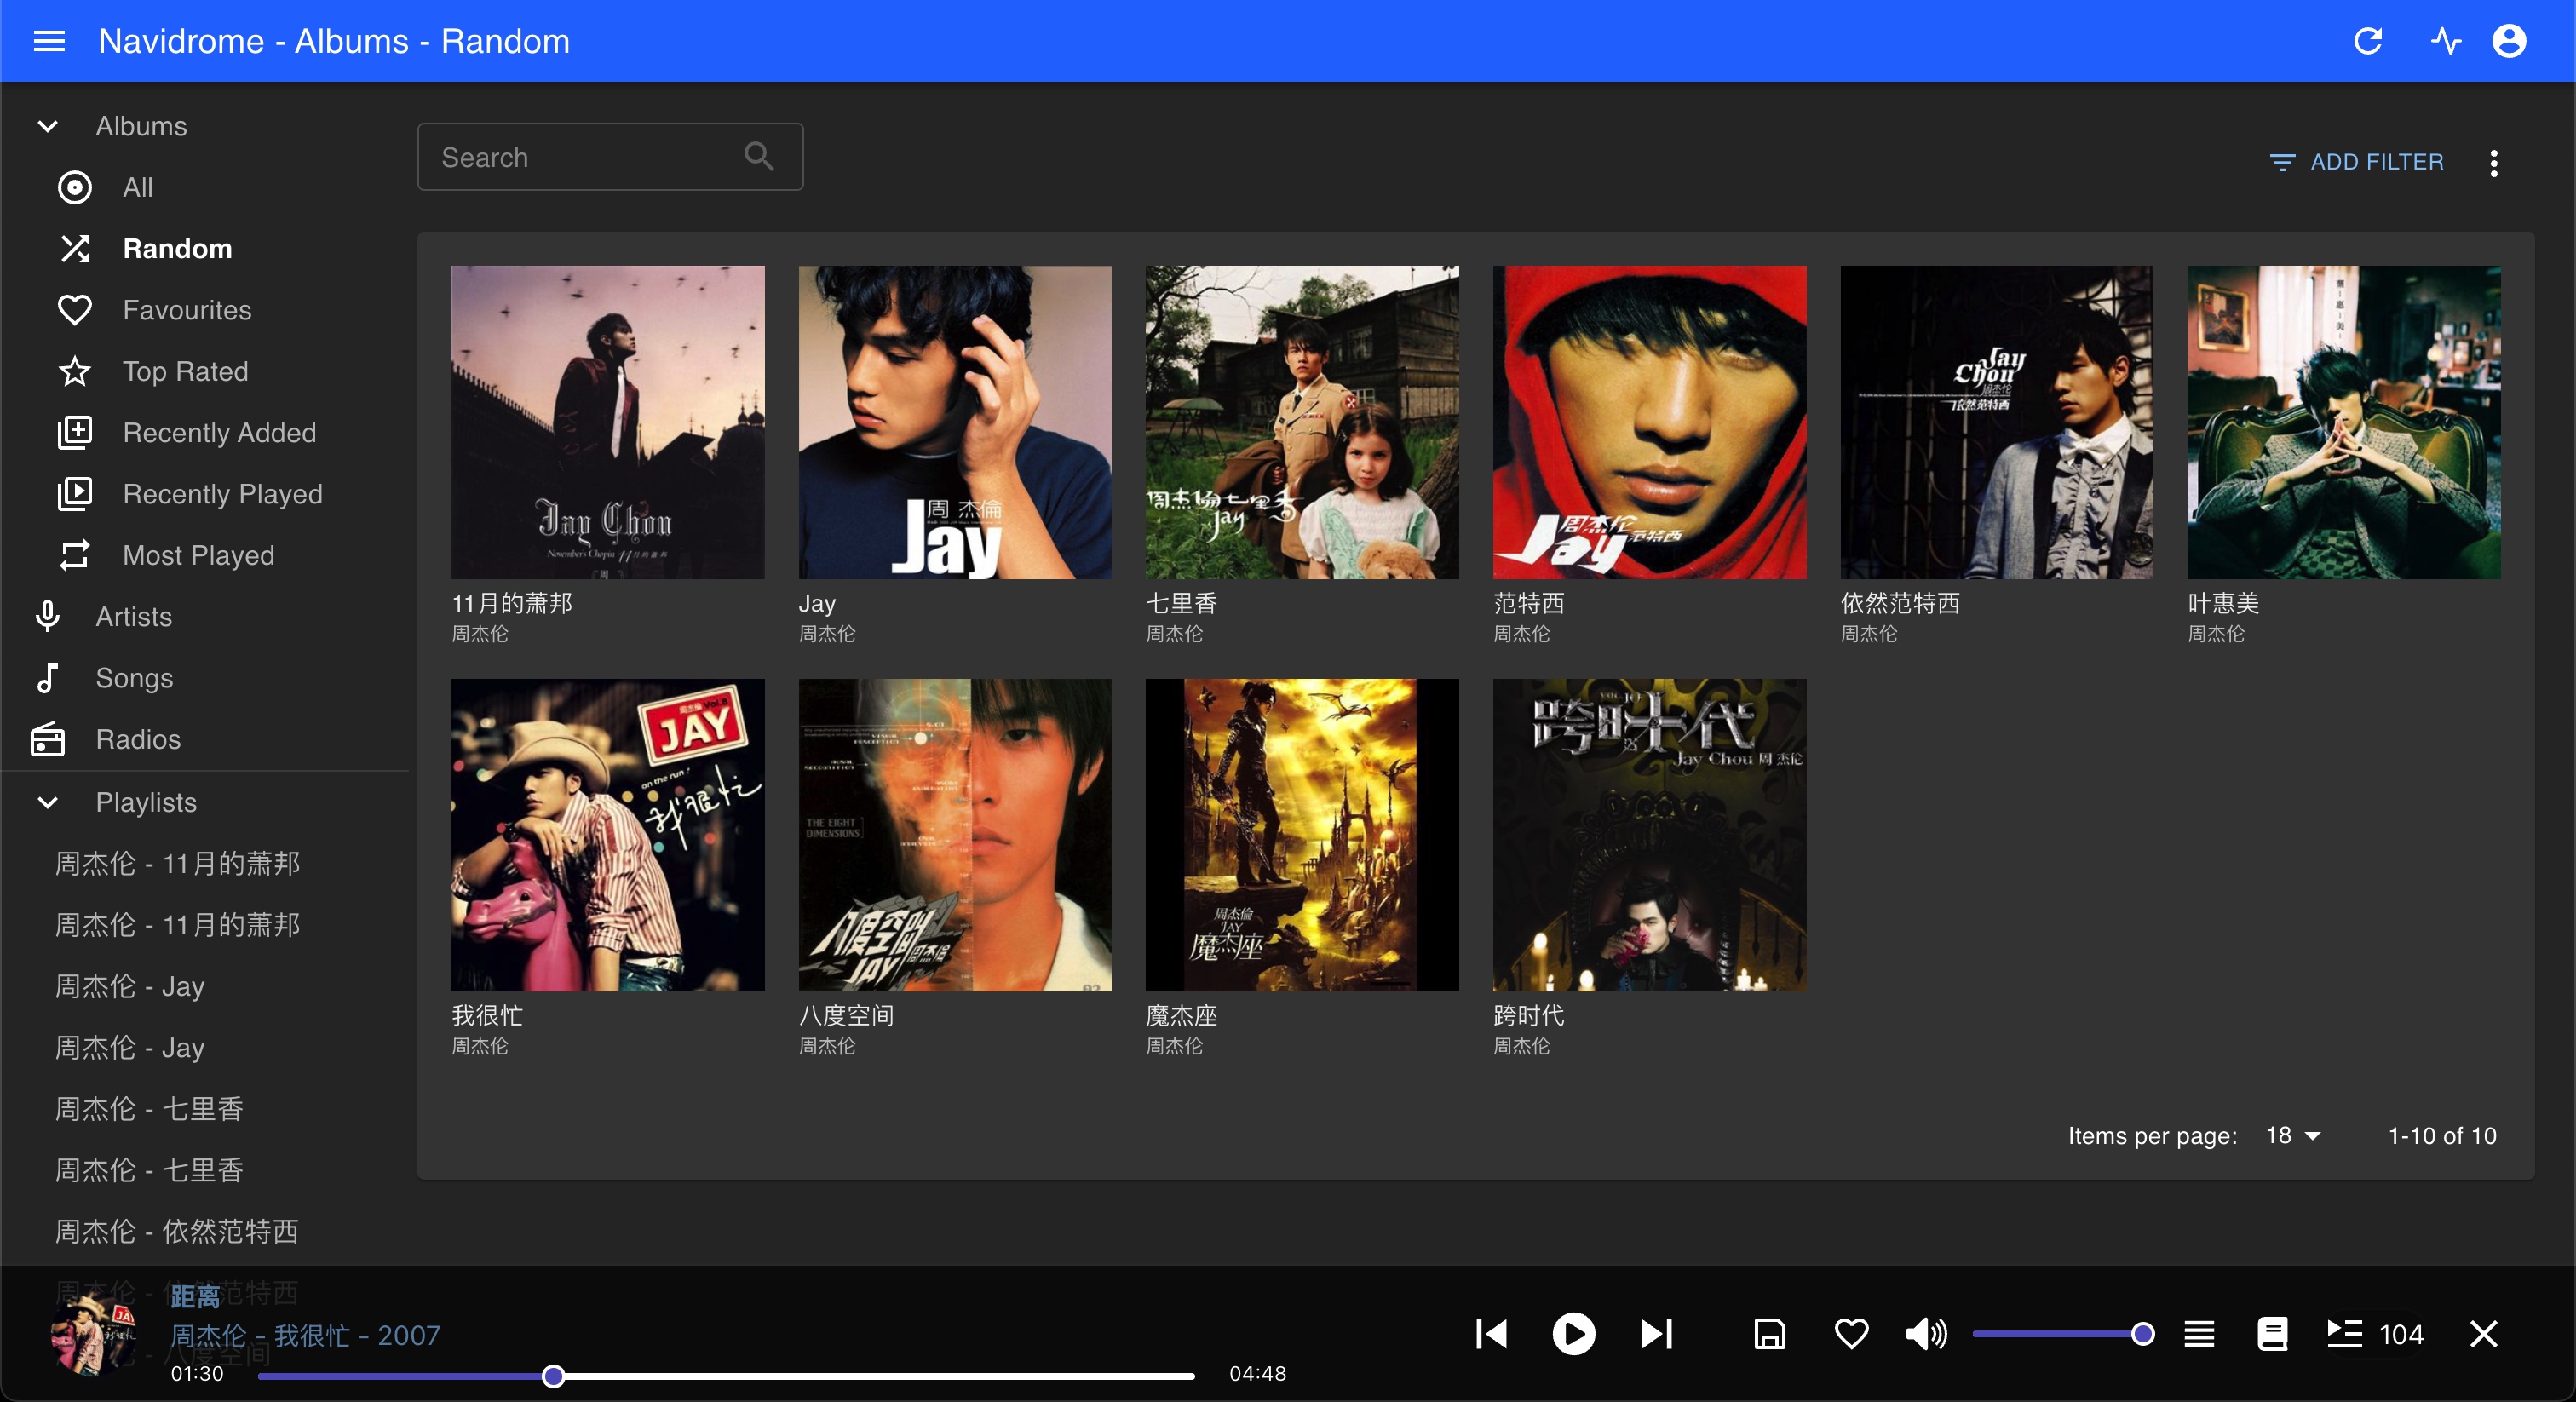Show lyrics with the book icon
Image resolution: width=2576 pixels, height=1402 pixels.
click(2272, 1333)
